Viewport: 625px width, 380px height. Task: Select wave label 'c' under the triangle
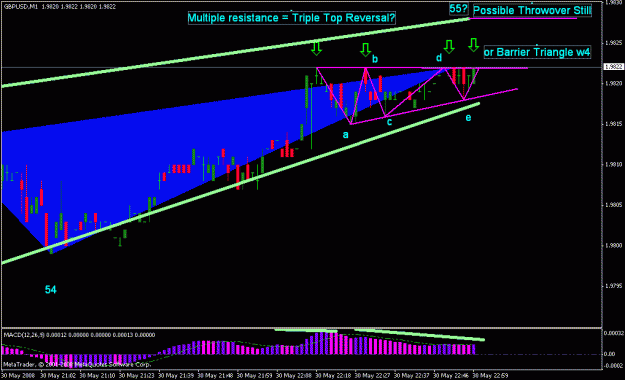(389, 122)
